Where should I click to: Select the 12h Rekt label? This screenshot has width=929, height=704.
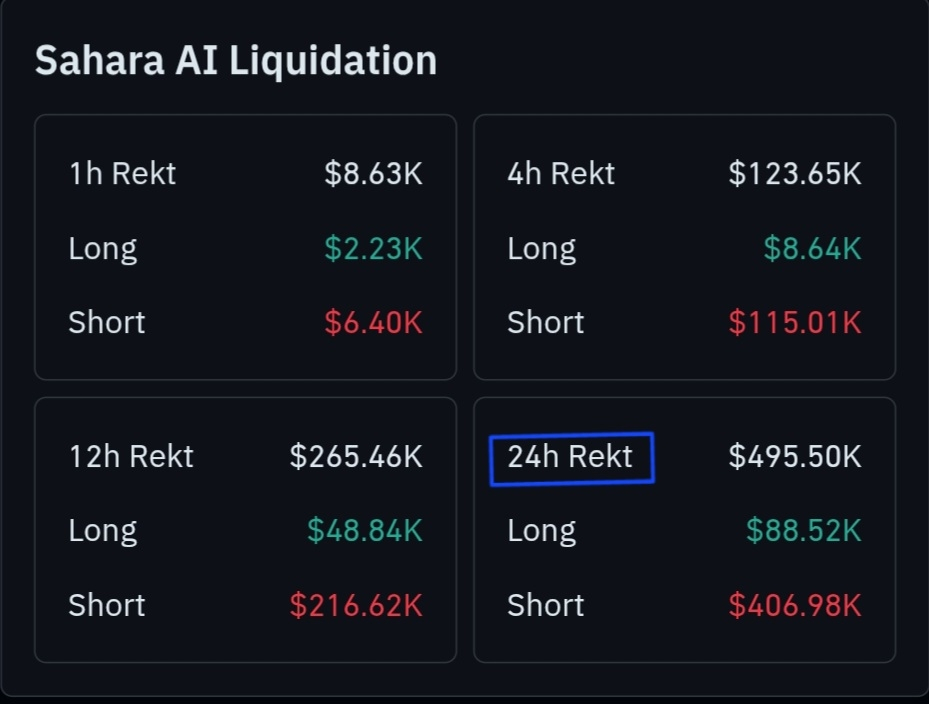[131, 457]
